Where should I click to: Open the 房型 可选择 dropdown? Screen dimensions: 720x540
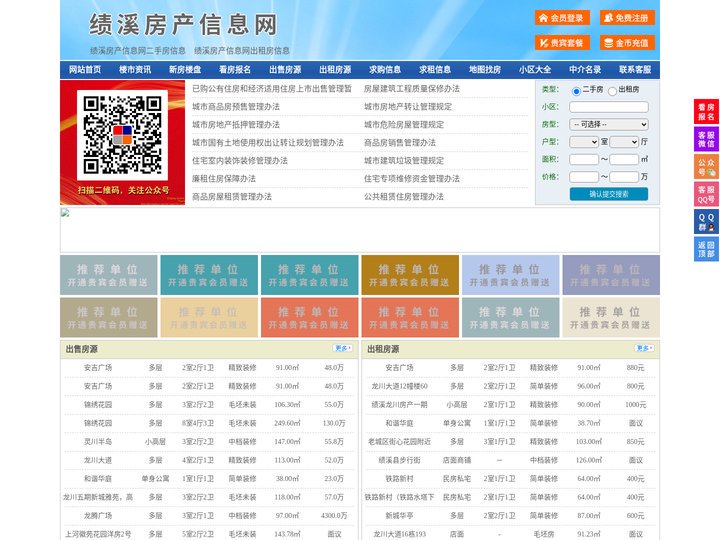pyautogui.click(x=609, y=124)
